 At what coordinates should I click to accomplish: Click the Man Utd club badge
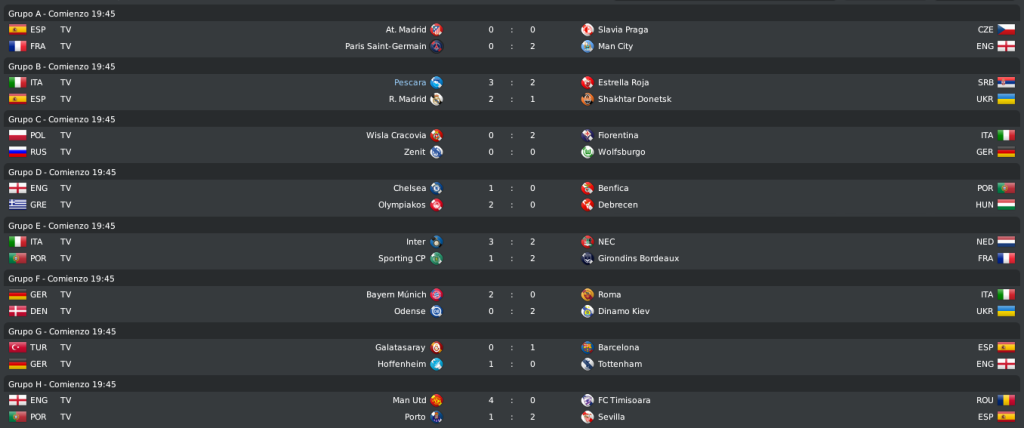[x=436, y=400]
